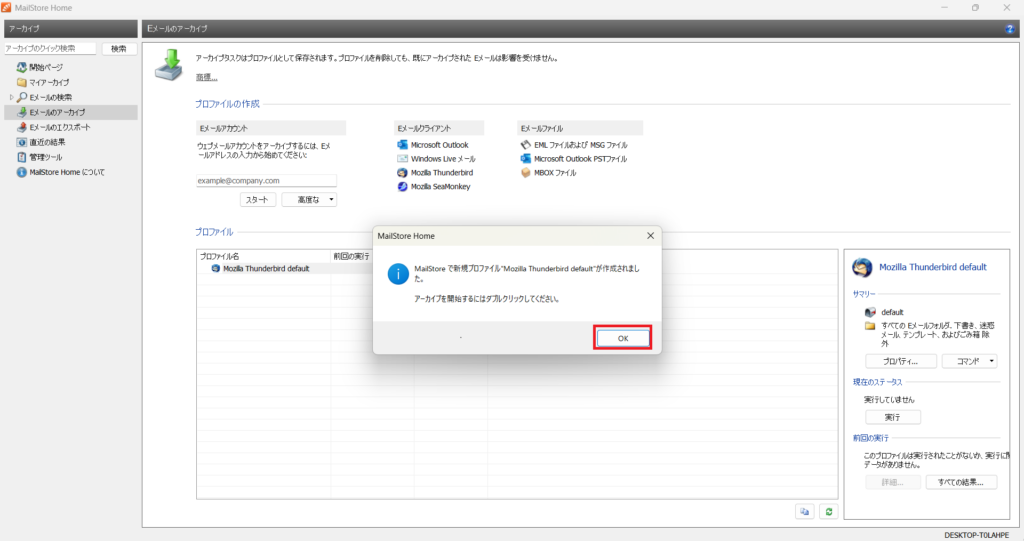The image size is (1024, 541).
Task: Open the help icon in the header
Action: [x=1009, y=29]
